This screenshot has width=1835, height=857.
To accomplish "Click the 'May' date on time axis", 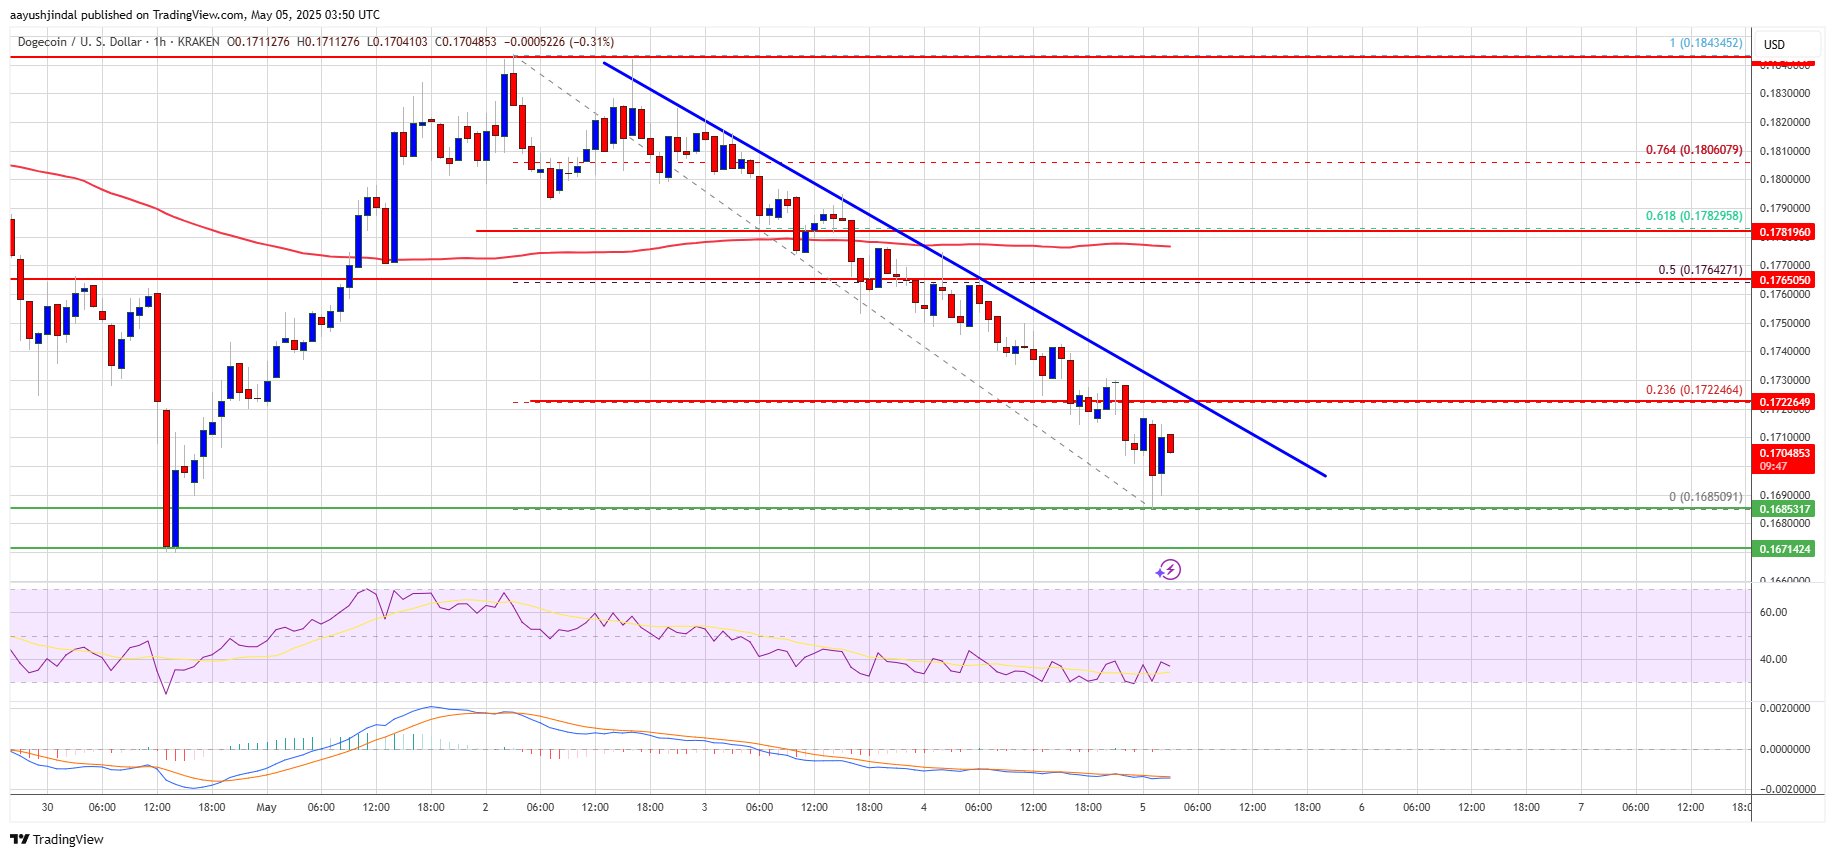I will click(266, 807).
